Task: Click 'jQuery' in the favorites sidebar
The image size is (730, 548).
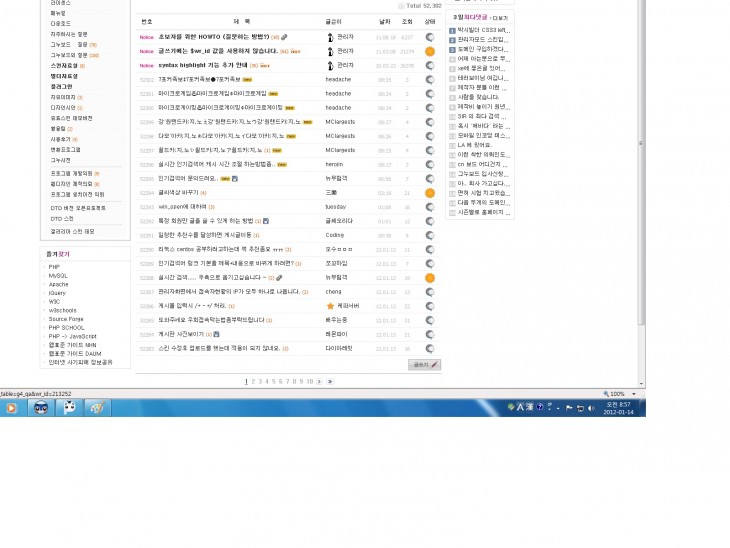Action: (x=57, y=293)
